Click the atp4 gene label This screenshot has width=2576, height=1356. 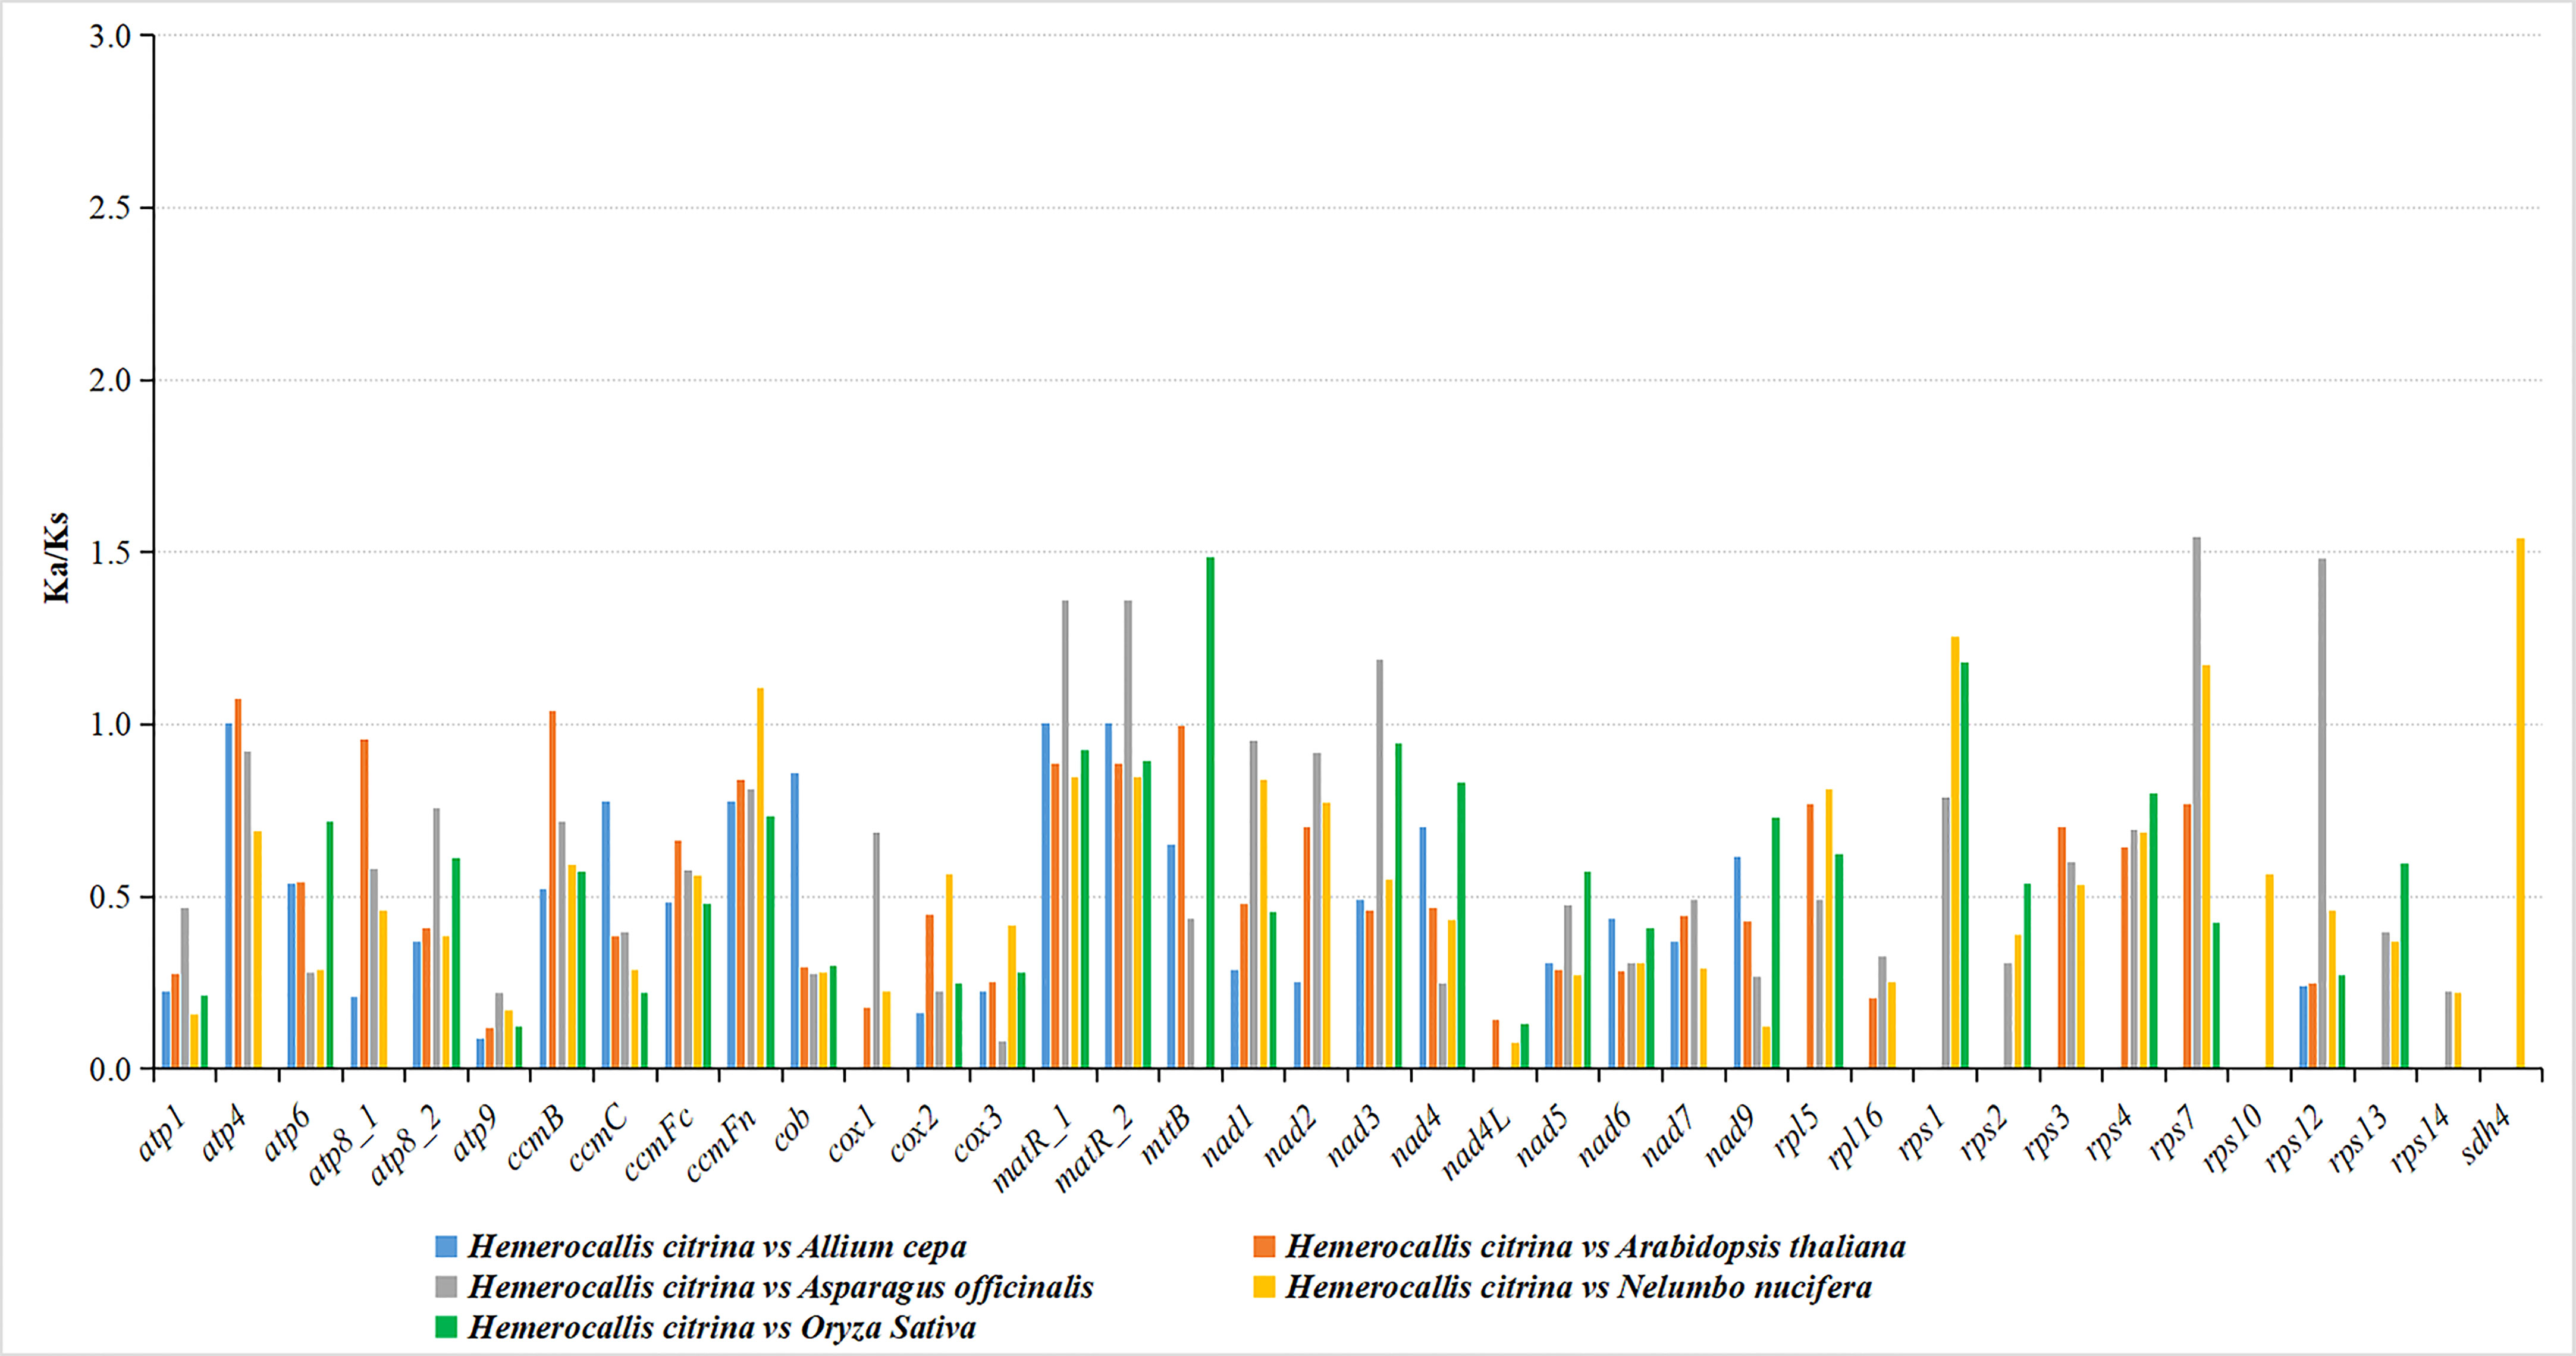coord(225,1135)
